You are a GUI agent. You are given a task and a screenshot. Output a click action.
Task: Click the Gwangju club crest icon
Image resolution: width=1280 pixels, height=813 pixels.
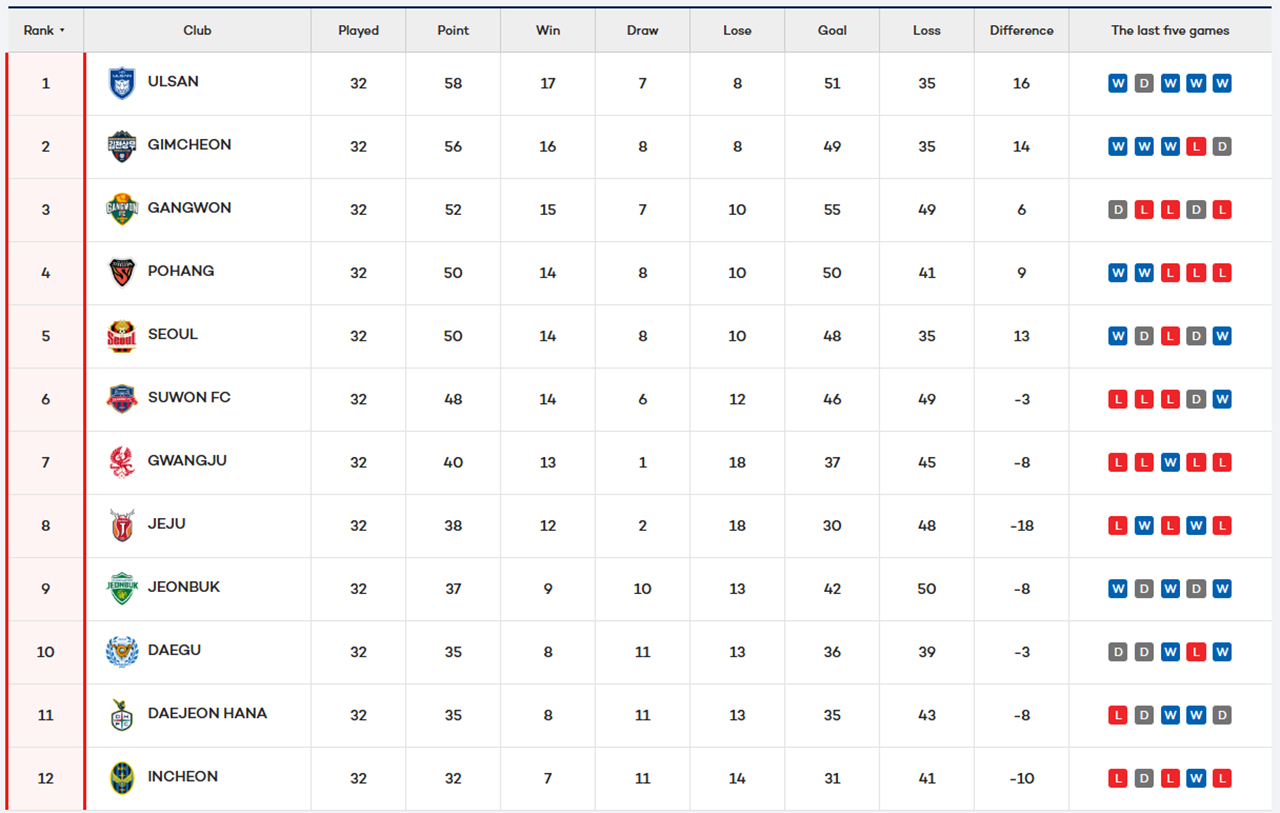coord(122,462)
